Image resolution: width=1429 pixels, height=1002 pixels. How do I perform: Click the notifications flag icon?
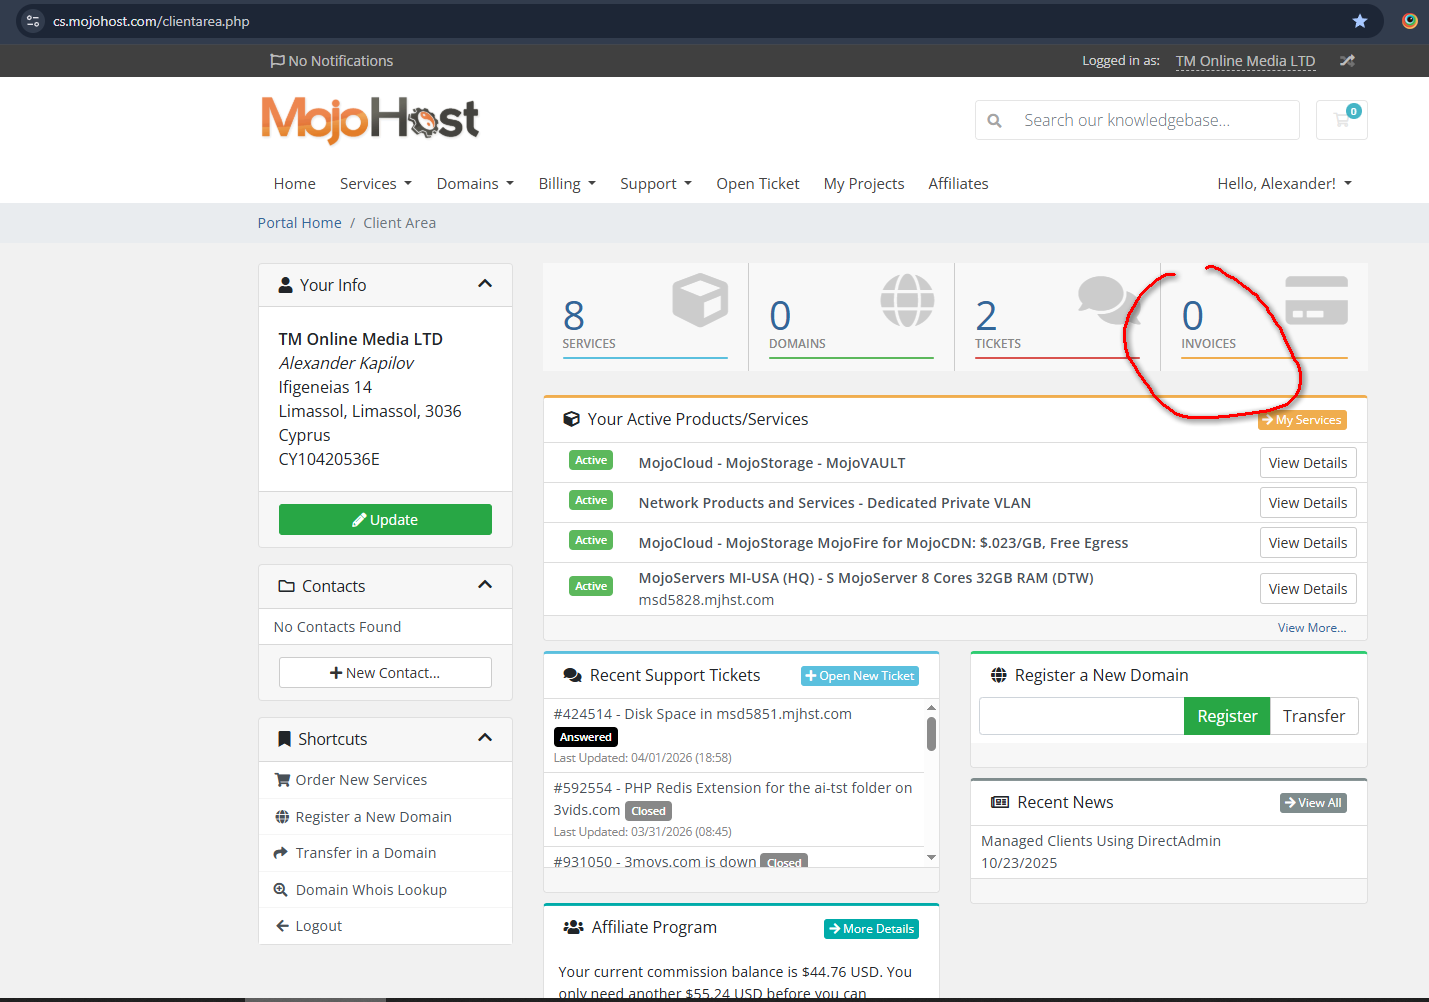277,61
